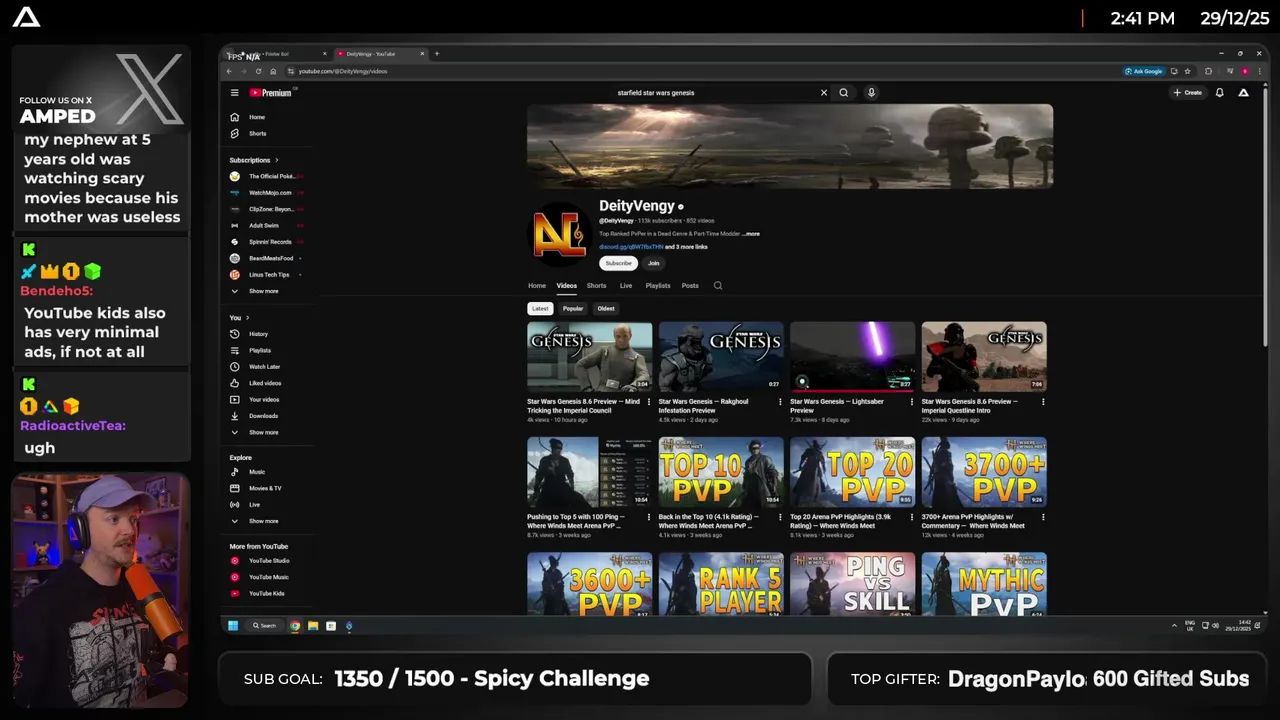Clear the search box with the X
The width and height of the screenshot is (1280, 720).
point(824,93)
